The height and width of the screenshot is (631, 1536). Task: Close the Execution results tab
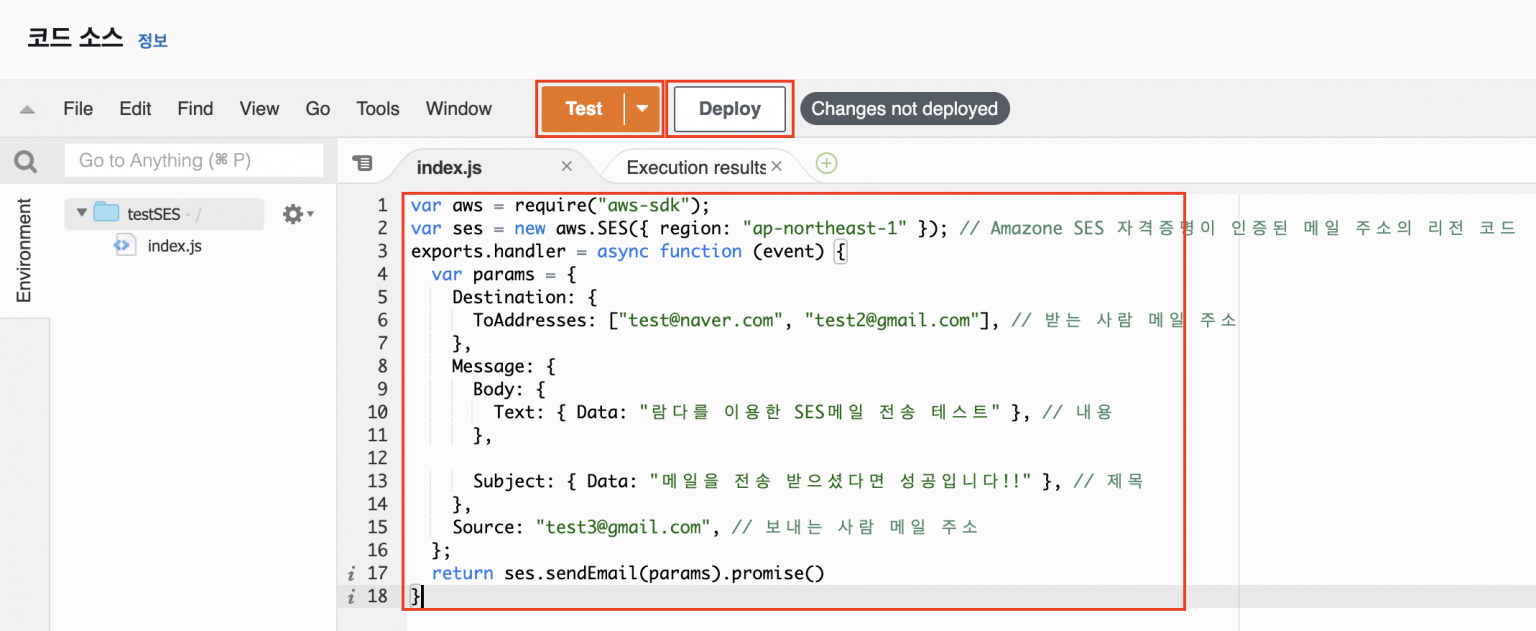pos(777,166)
